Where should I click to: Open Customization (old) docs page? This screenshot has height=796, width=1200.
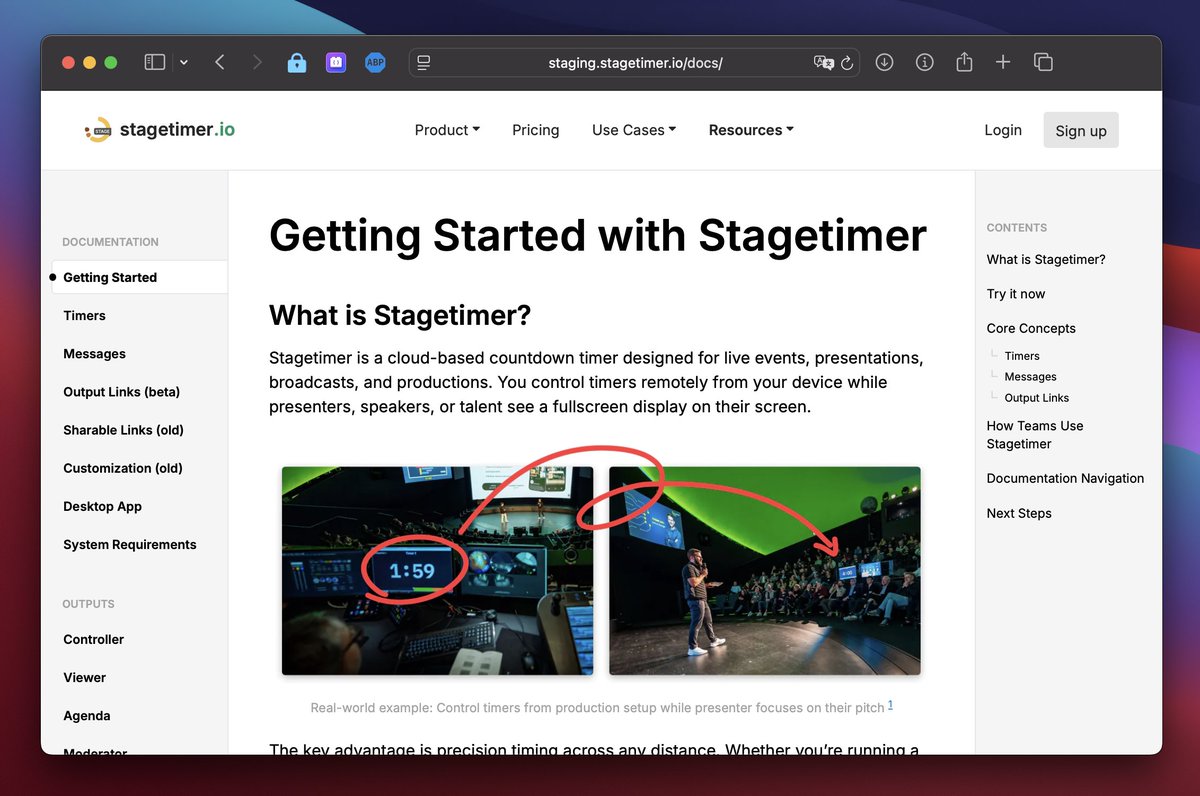pos(121,467)
